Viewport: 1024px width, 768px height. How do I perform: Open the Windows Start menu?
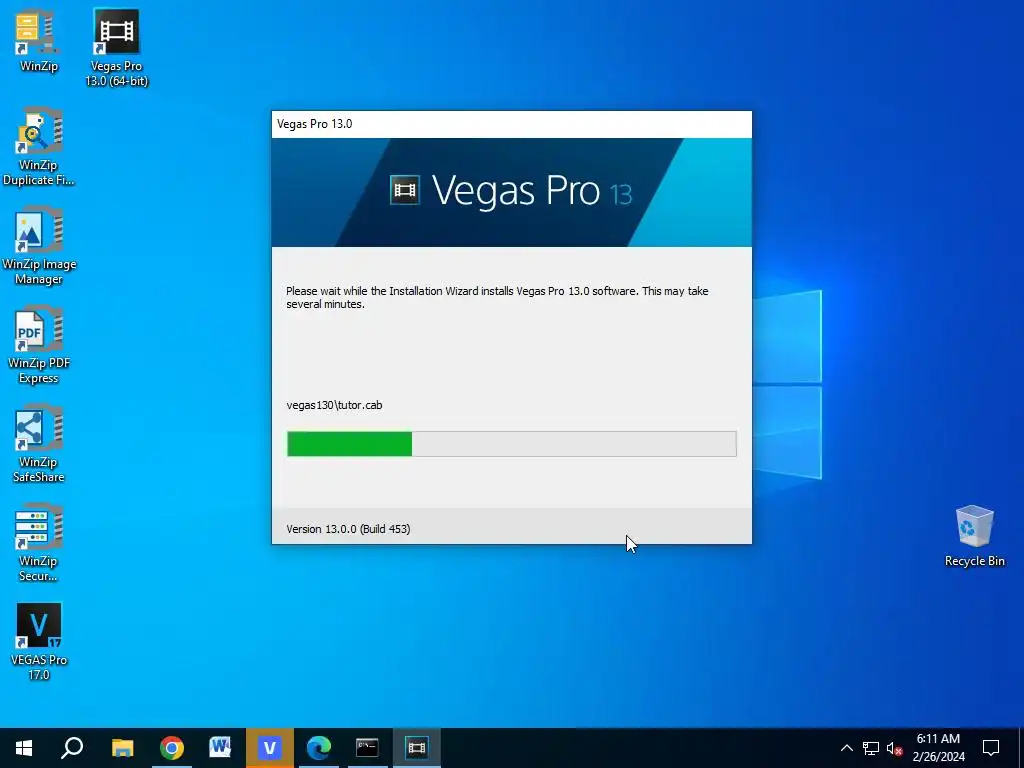[x=24, y=748]
